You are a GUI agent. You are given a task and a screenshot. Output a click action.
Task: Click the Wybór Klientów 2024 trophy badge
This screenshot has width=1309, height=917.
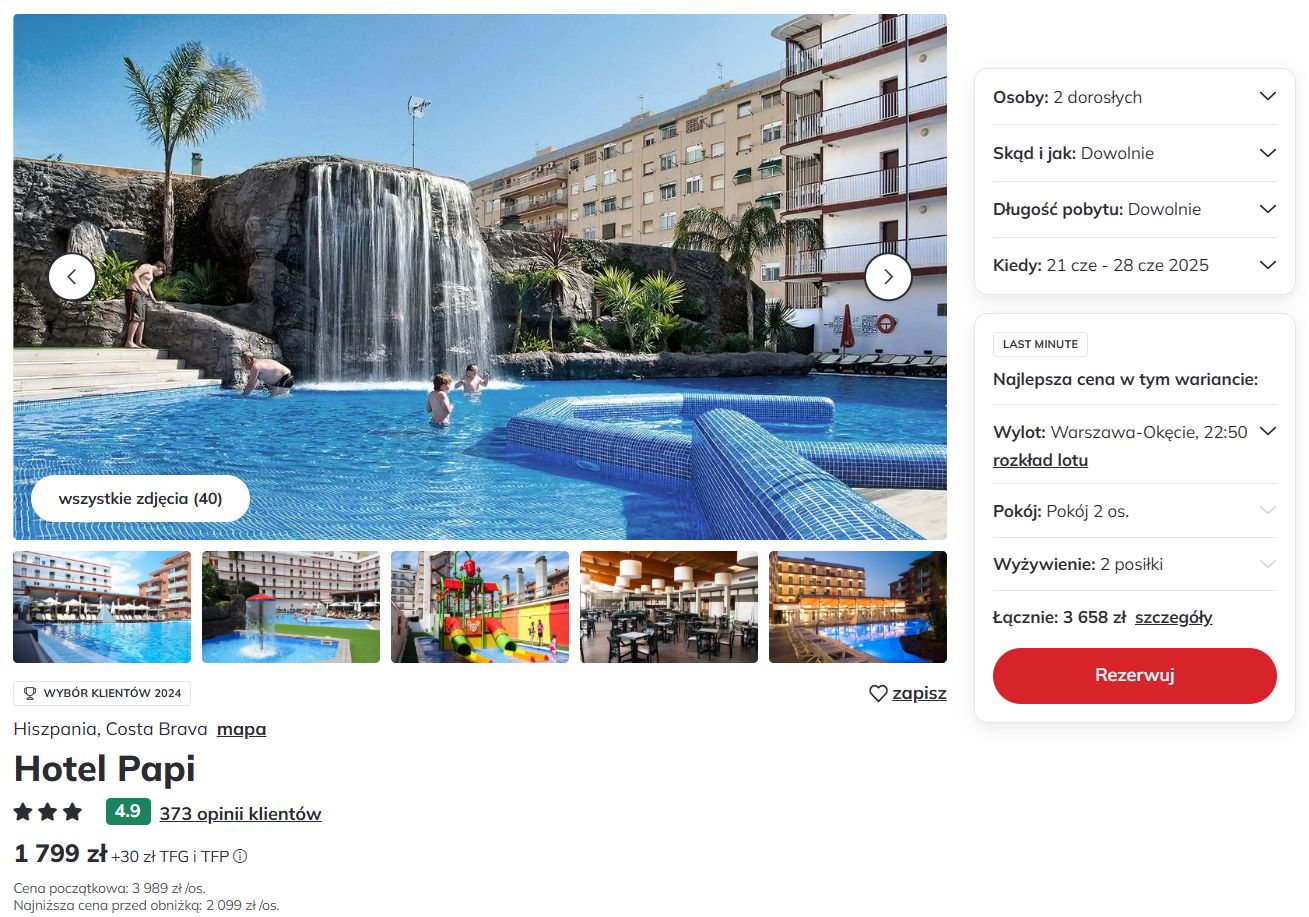click(x=102, y=693)
